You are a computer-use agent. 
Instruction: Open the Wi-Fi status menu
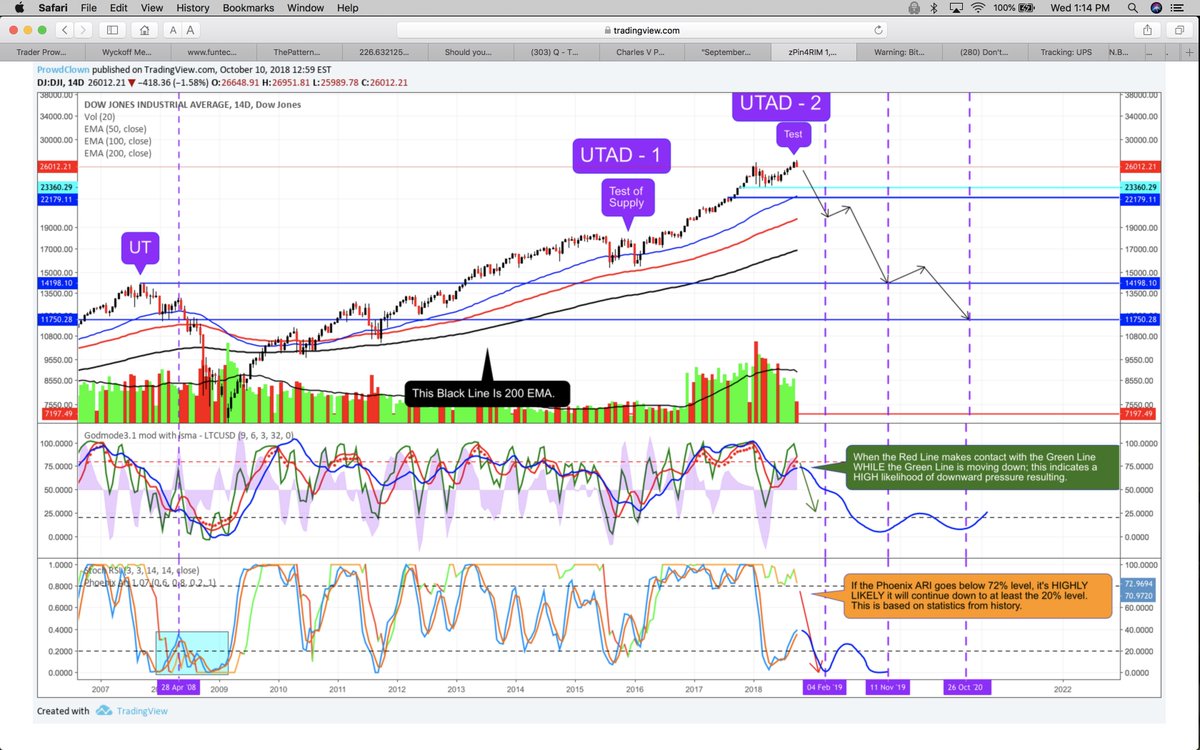979,8
